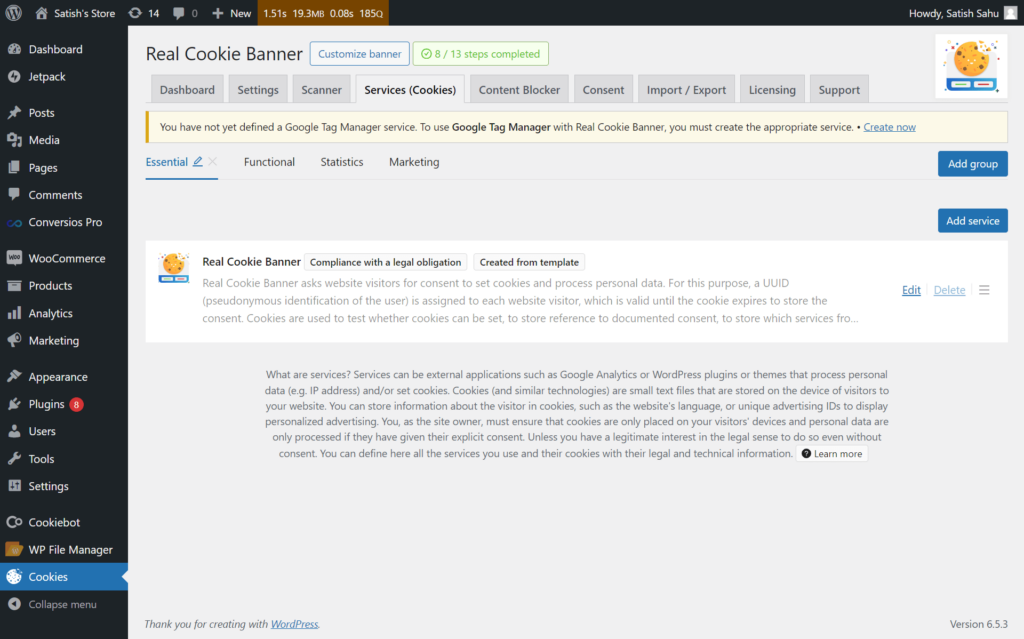Screen dimensions: 1024x639
Task: Click the Real Cookie Banner logo thumbnail
Action: (971, 66)
